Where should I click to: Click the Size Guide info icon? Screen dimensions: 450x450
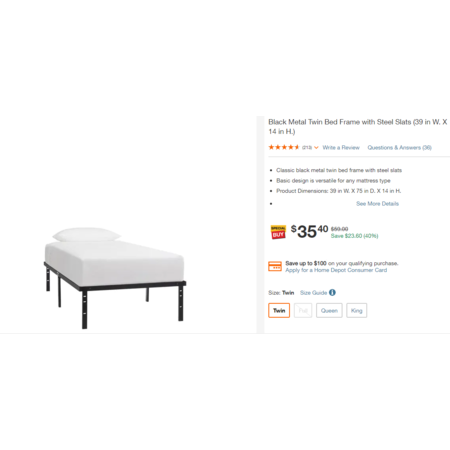(x=332, y=293)
